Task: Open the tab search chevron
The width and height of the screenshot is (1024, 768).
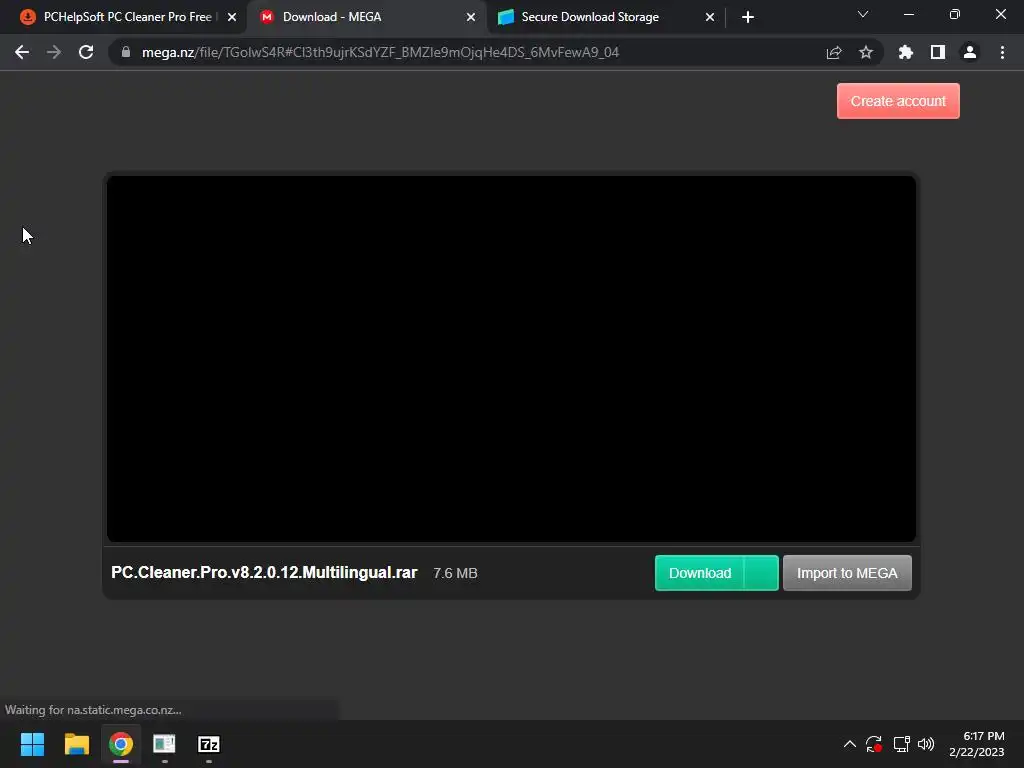Action: tap(863, 14)
